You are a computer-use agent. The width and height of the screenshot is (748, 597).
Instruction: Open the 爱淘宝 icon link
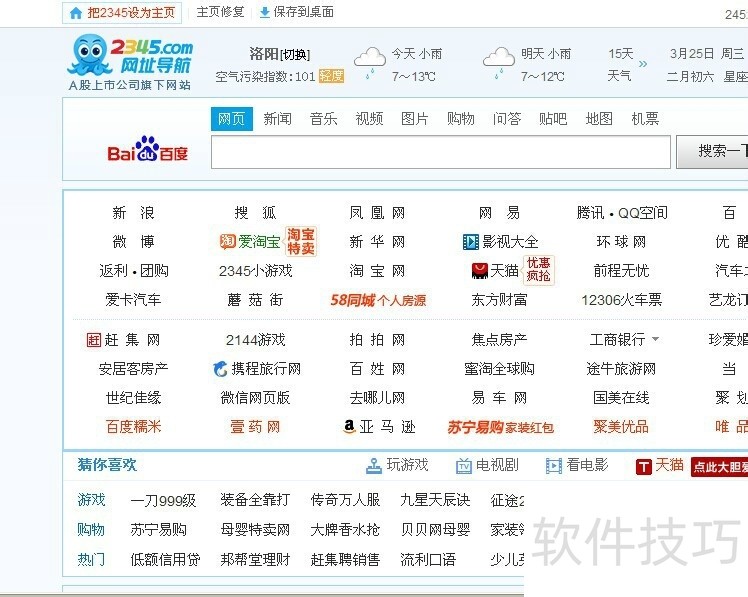[x=228, y=241]
